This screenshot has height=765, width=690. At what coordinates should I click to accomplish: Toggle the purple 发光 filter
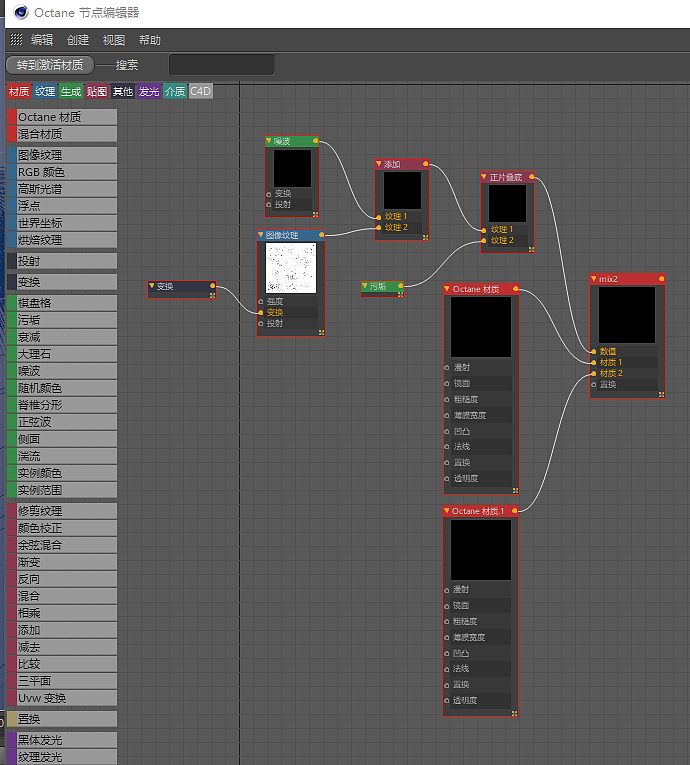point(149,91)
